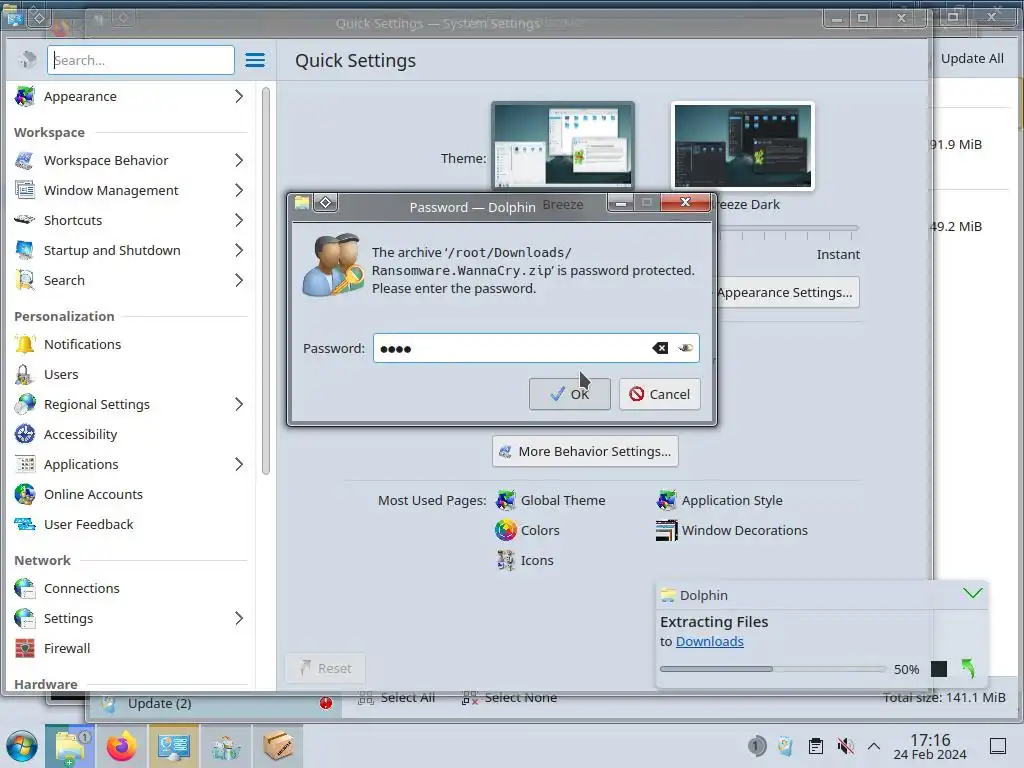
Task: Click the Shortcuts keyboard icon
Action: click(25, 220)
